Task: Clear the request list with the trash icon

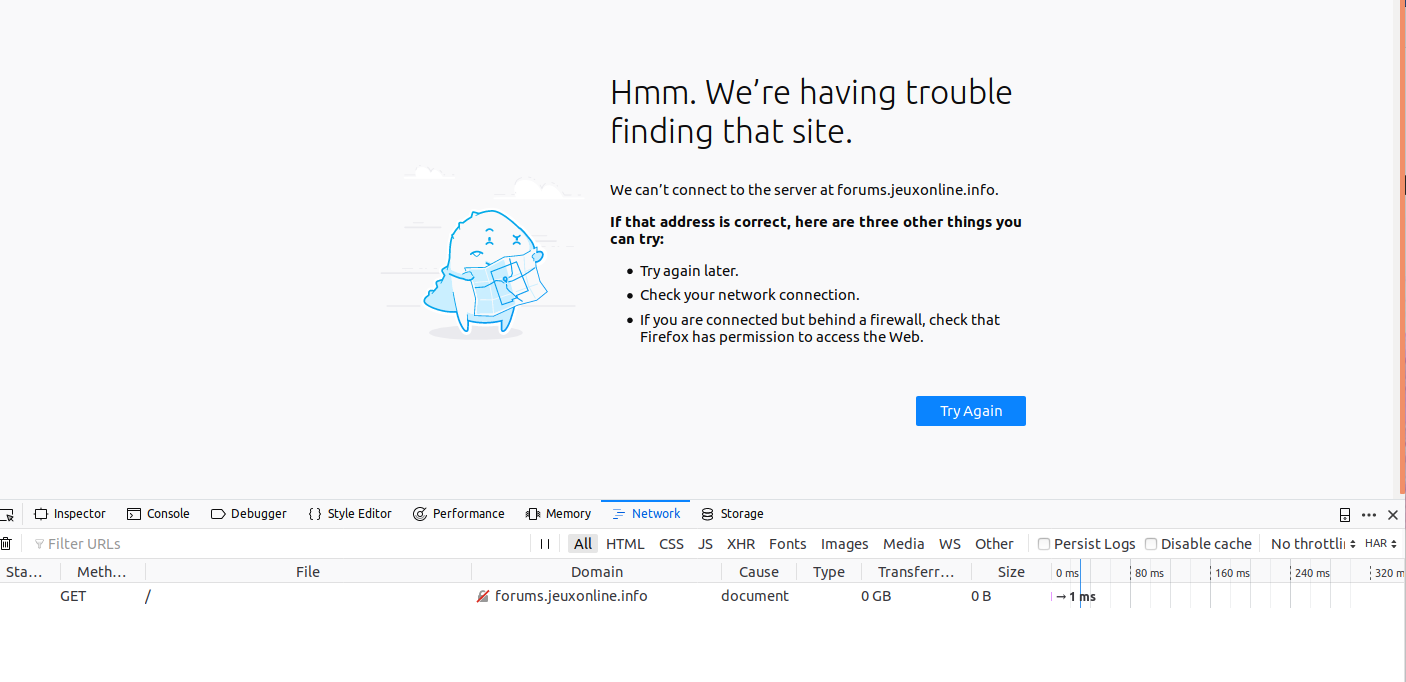Action: [6, 544]
